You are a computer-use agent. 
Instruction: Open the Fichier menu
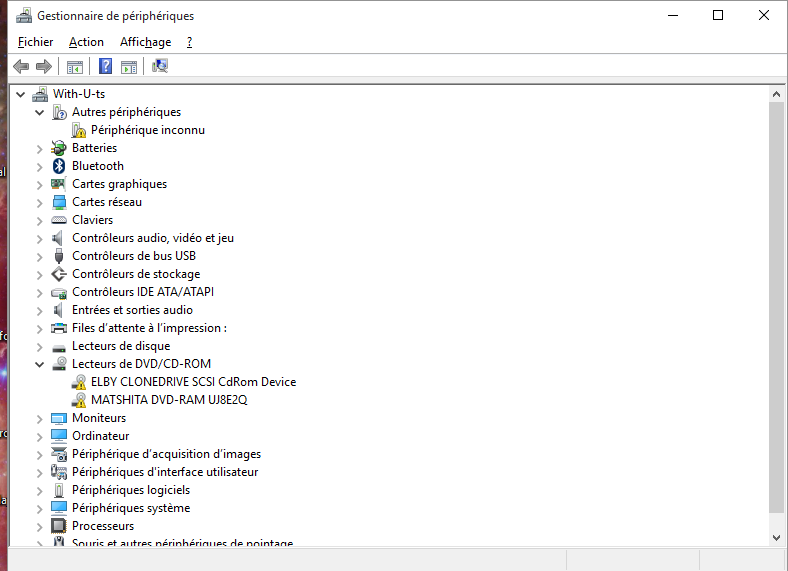click(x=35, y=42)
